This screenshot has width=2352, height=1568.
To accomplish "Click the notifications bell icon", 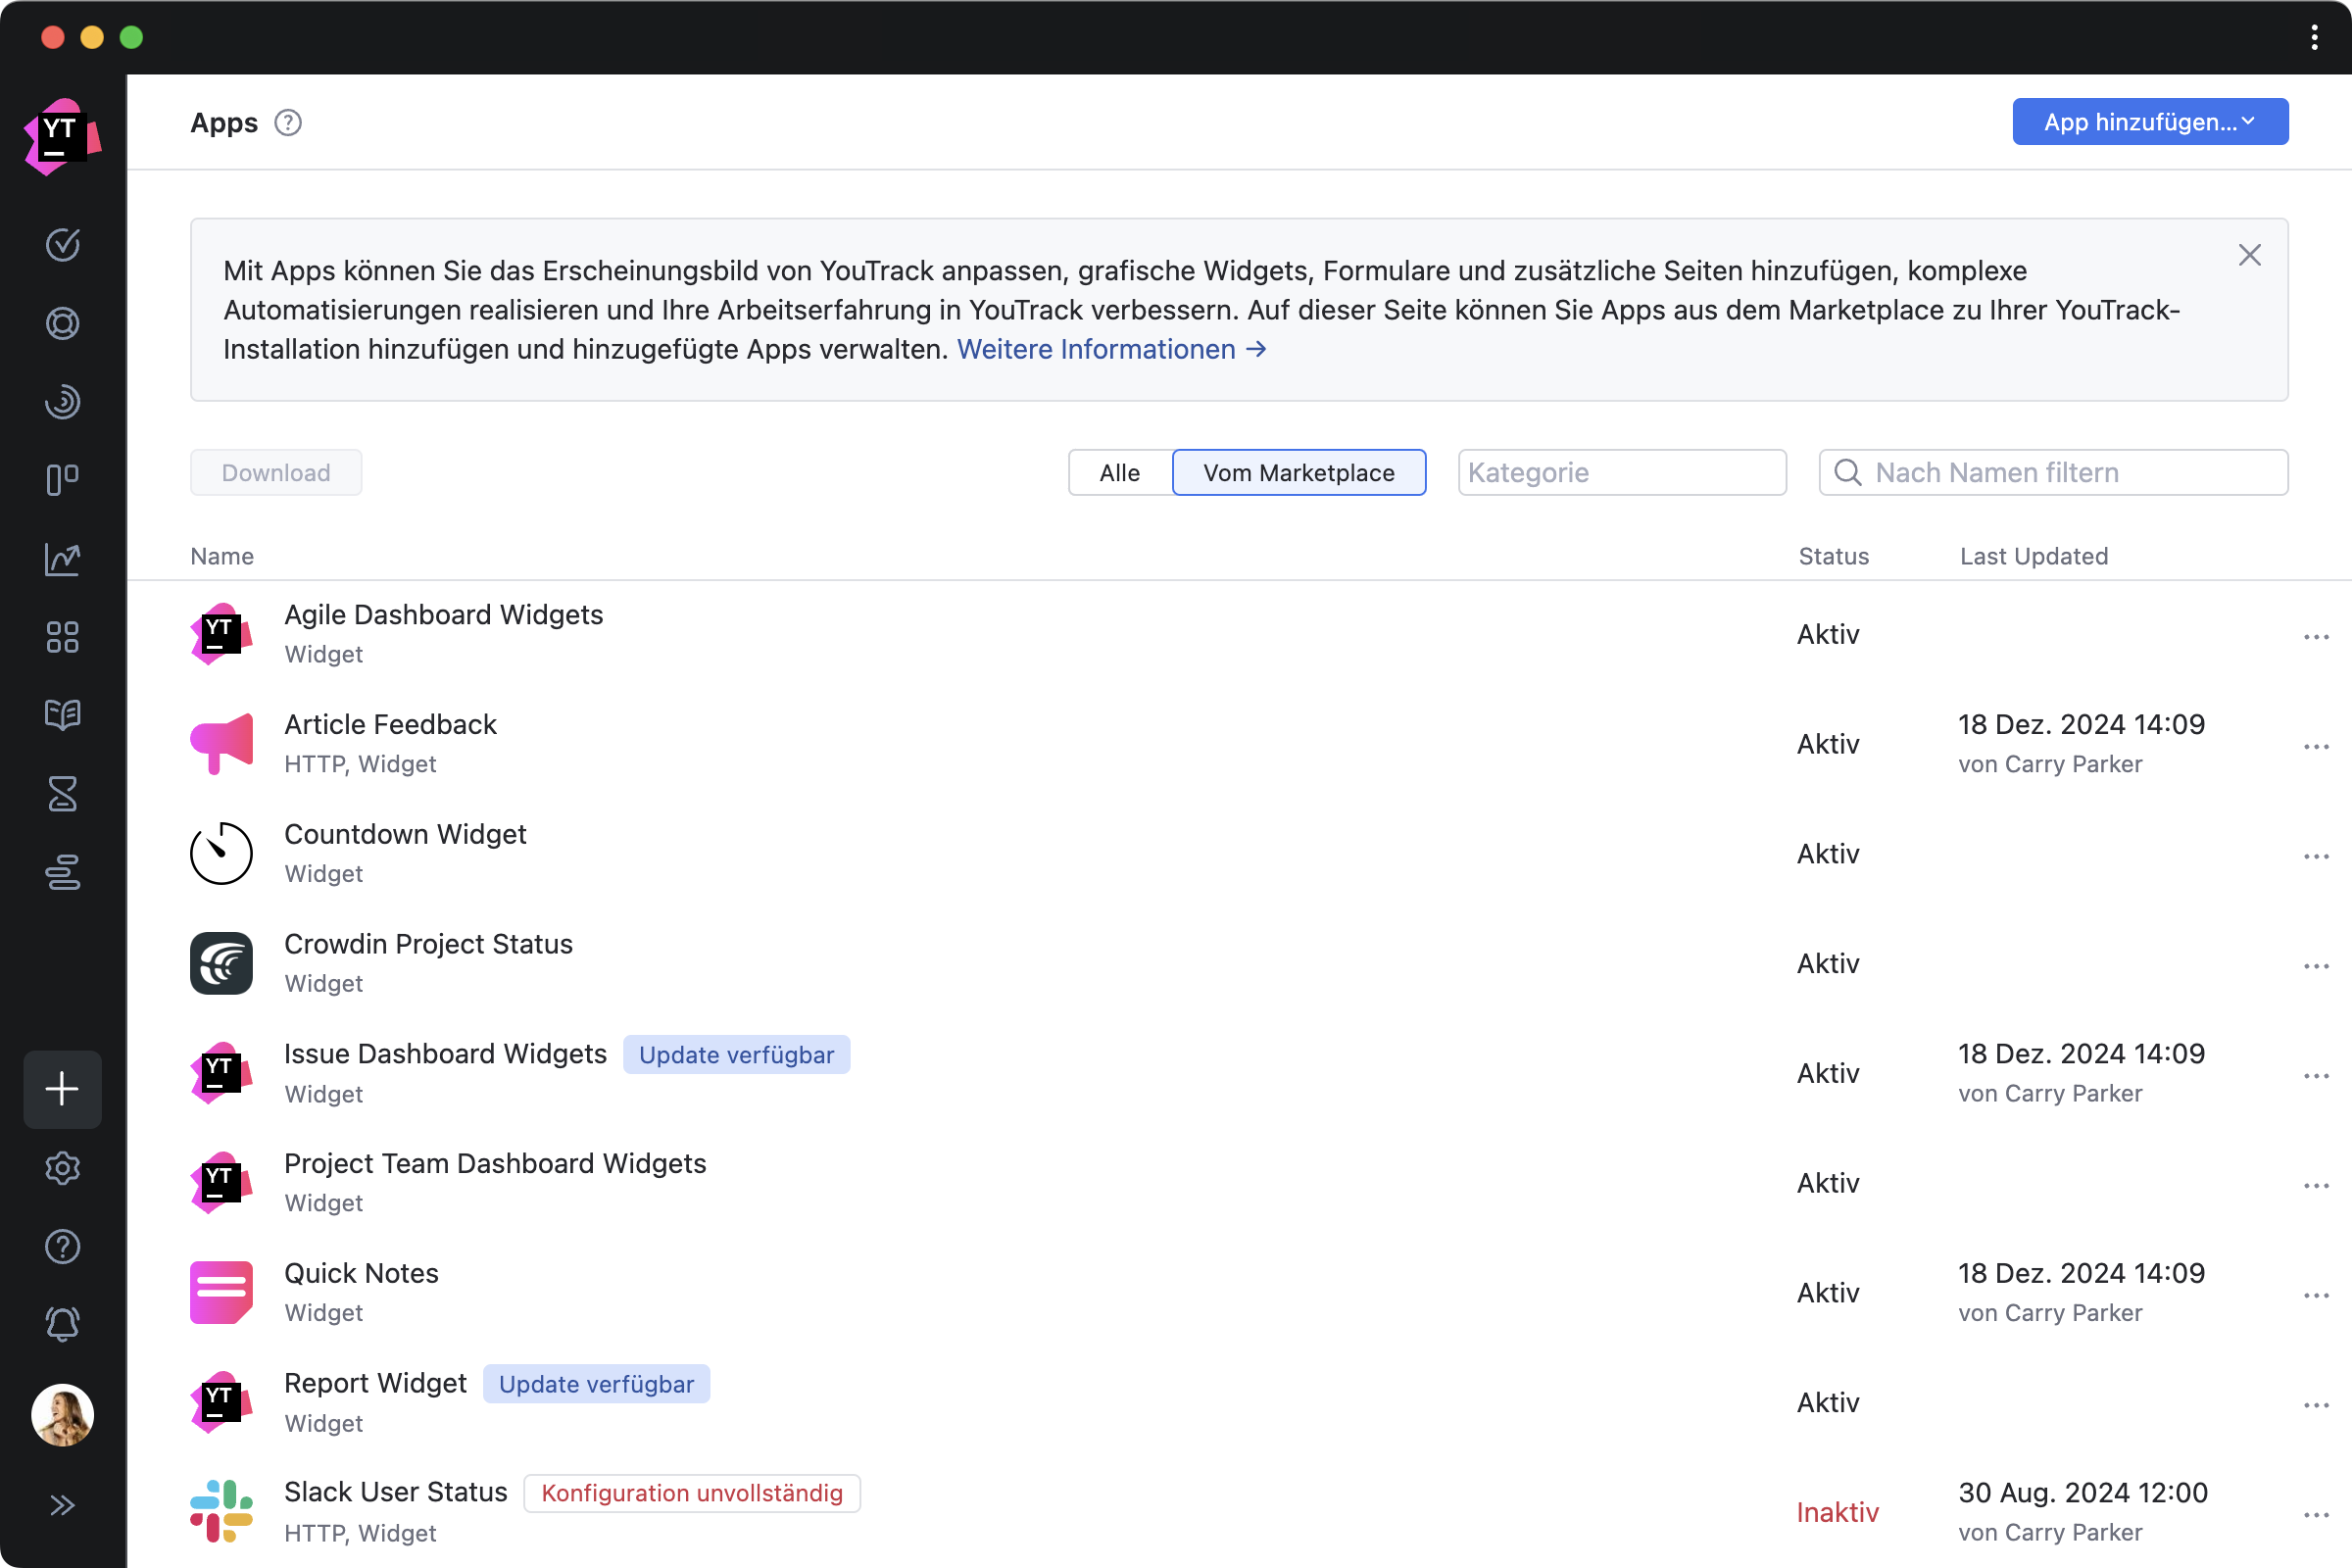I will click(63, 1325).
